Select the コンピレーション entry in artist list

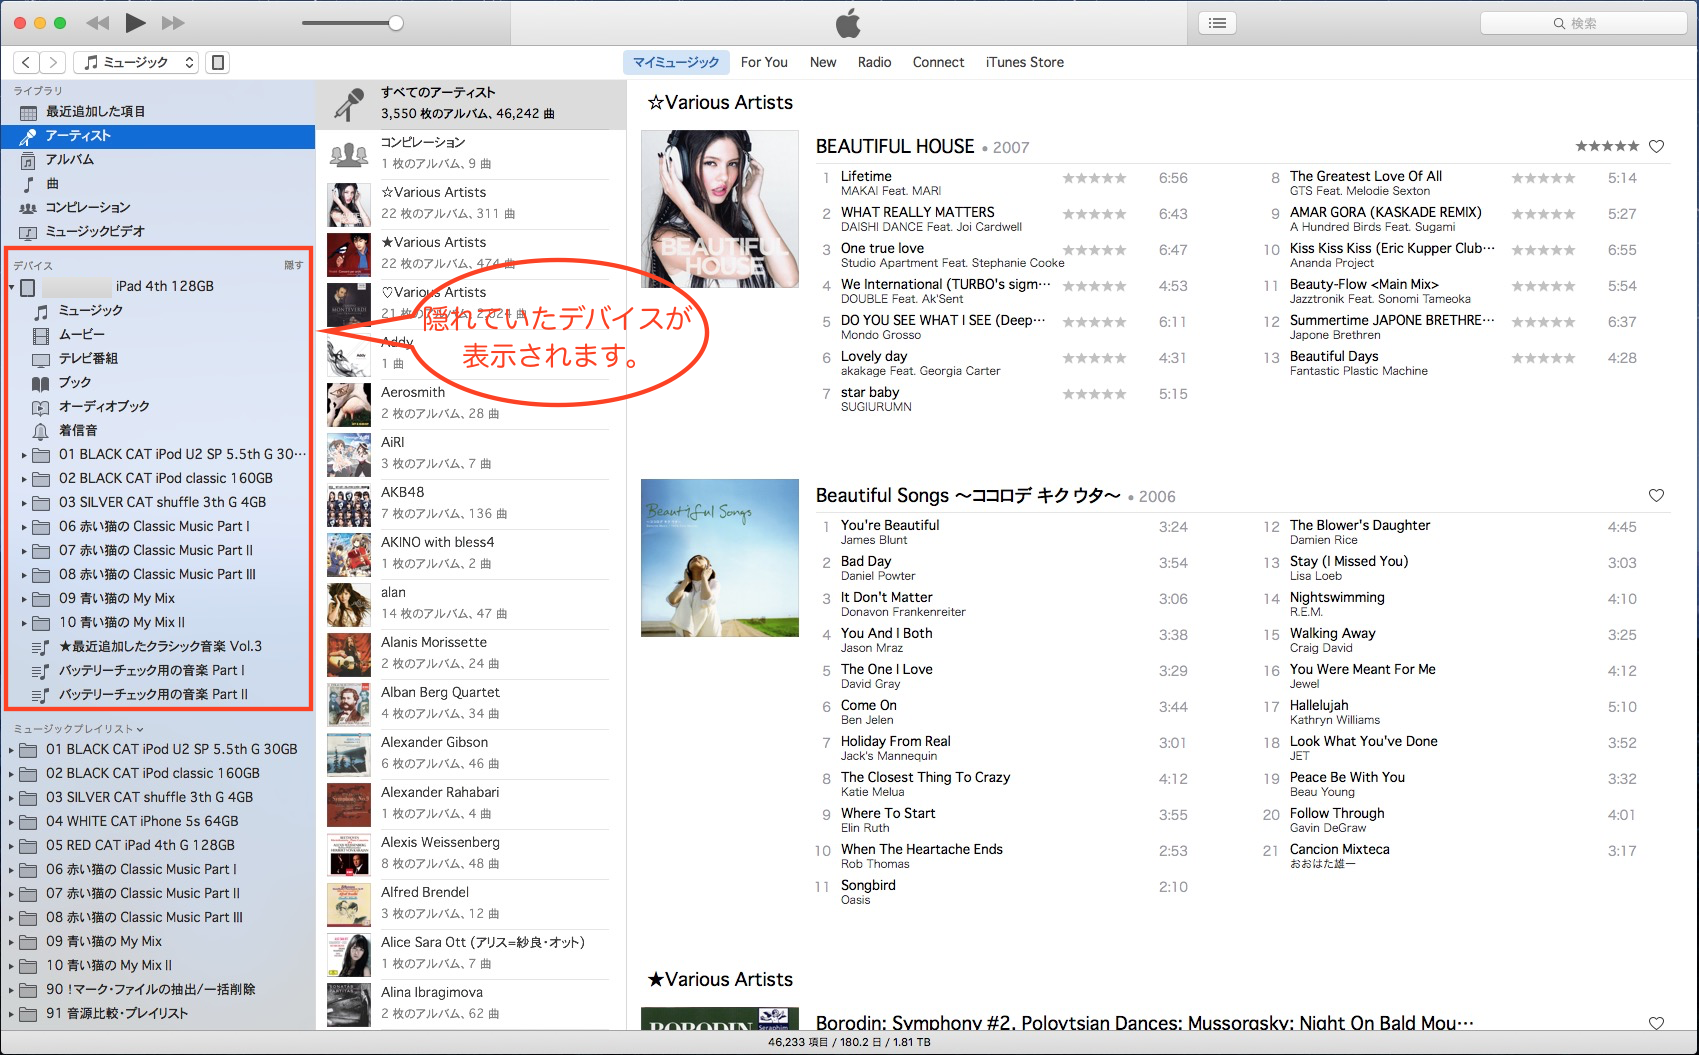click(x=471, y=154)
